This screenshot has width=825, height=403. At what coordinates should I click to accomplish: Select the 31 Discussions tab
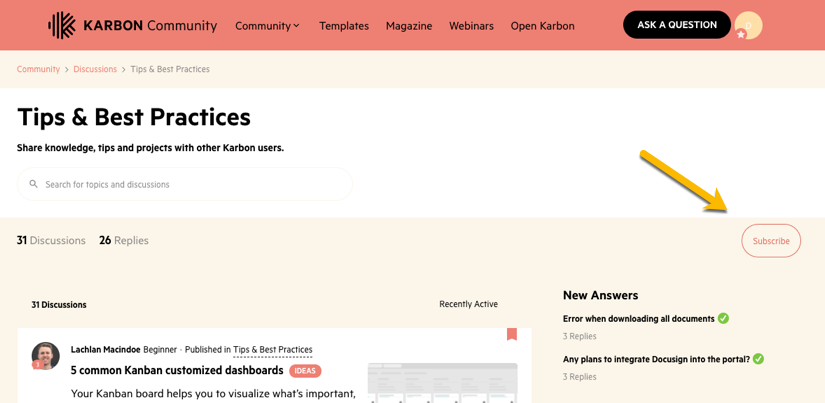[x=51, y=240]
